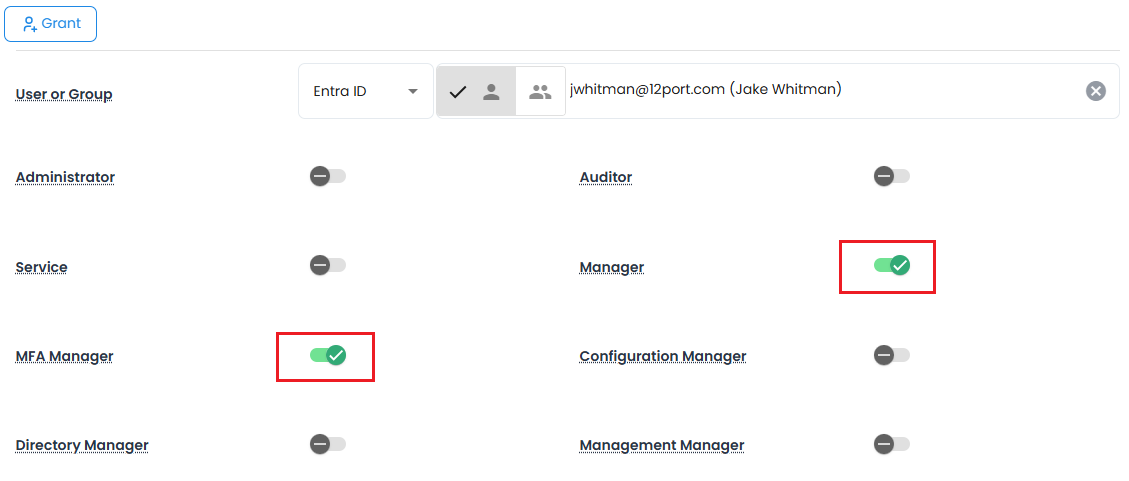This screenshot has height=481, width=1129.
Task: Enable the Administrator role toggle
Action: point(327,177)
